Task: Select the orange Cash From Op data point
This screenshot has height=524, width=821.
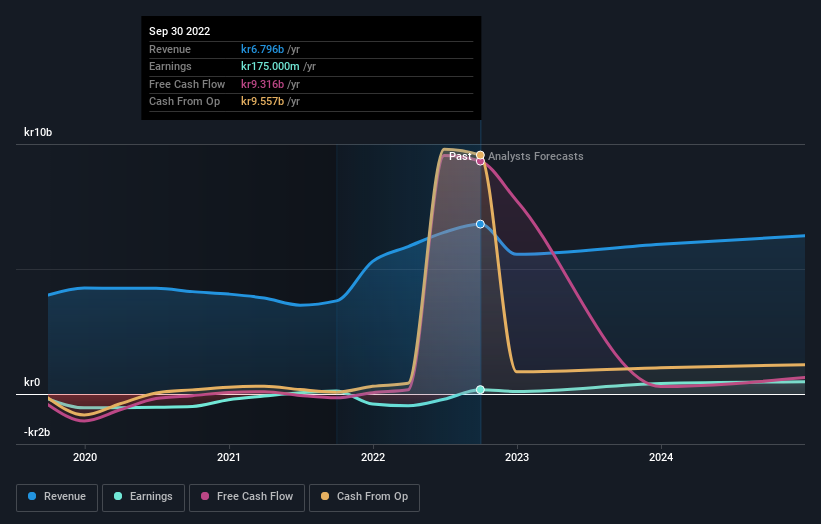Action: [480, 155]
